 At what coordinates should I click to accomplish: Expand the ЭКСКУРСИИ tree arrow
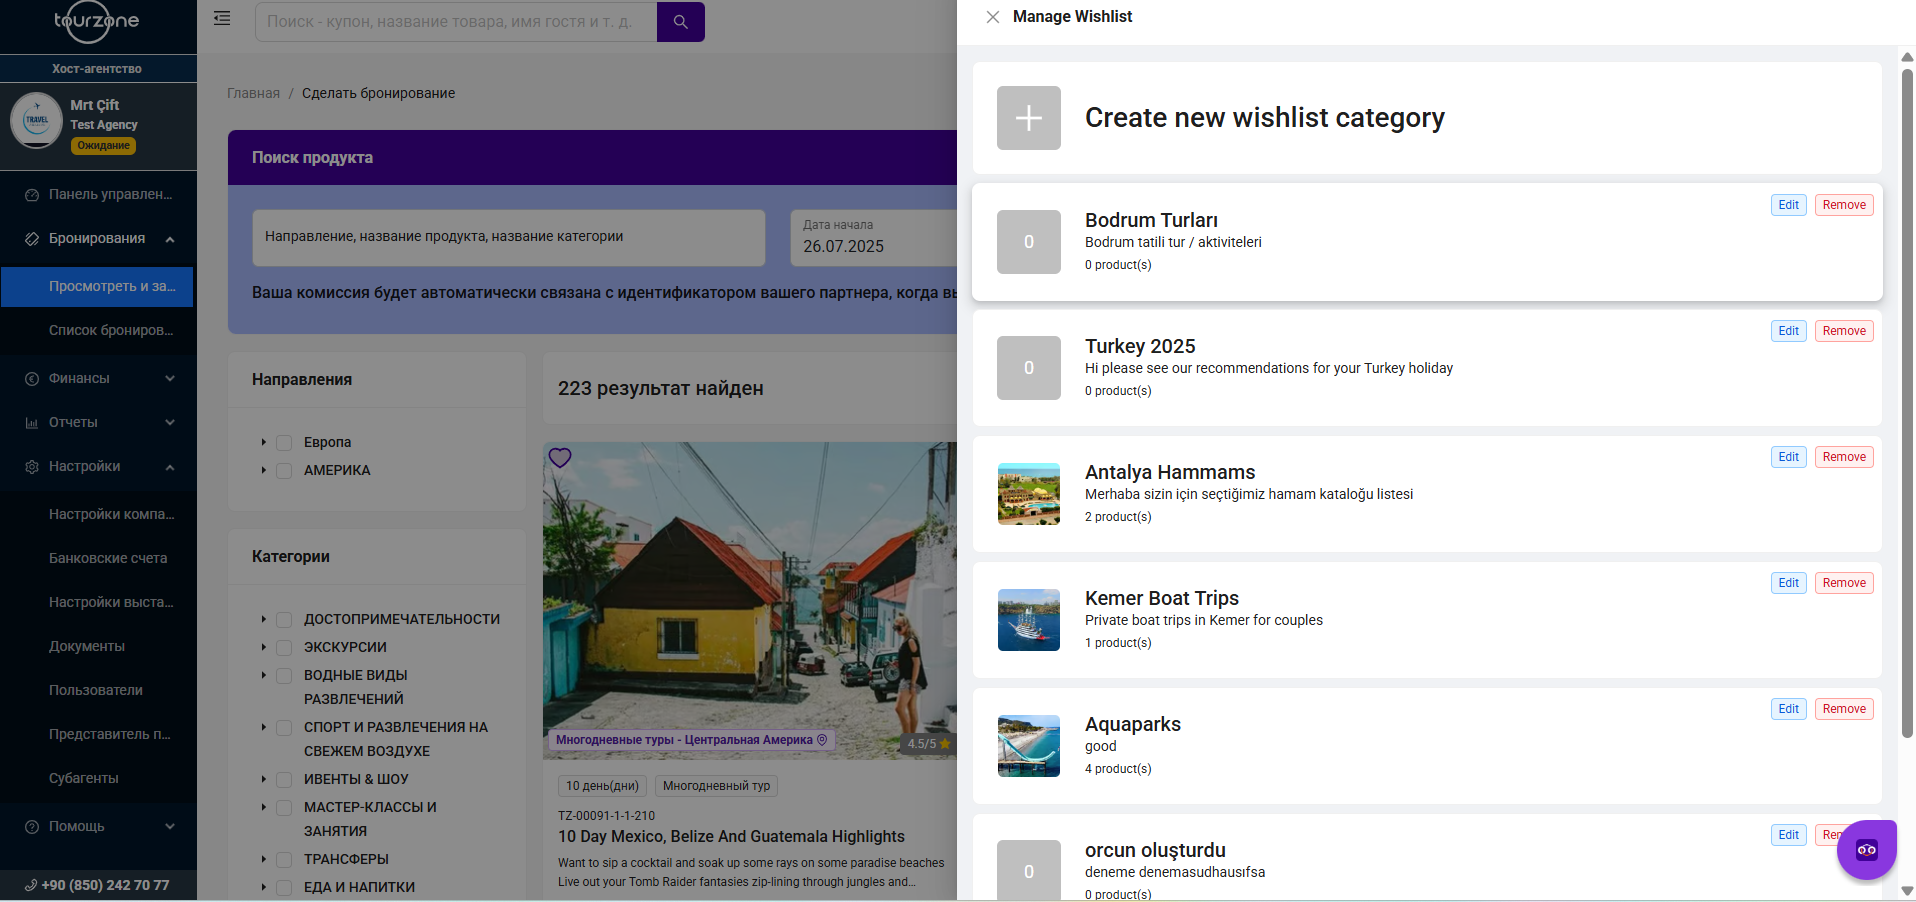[264, 647]
